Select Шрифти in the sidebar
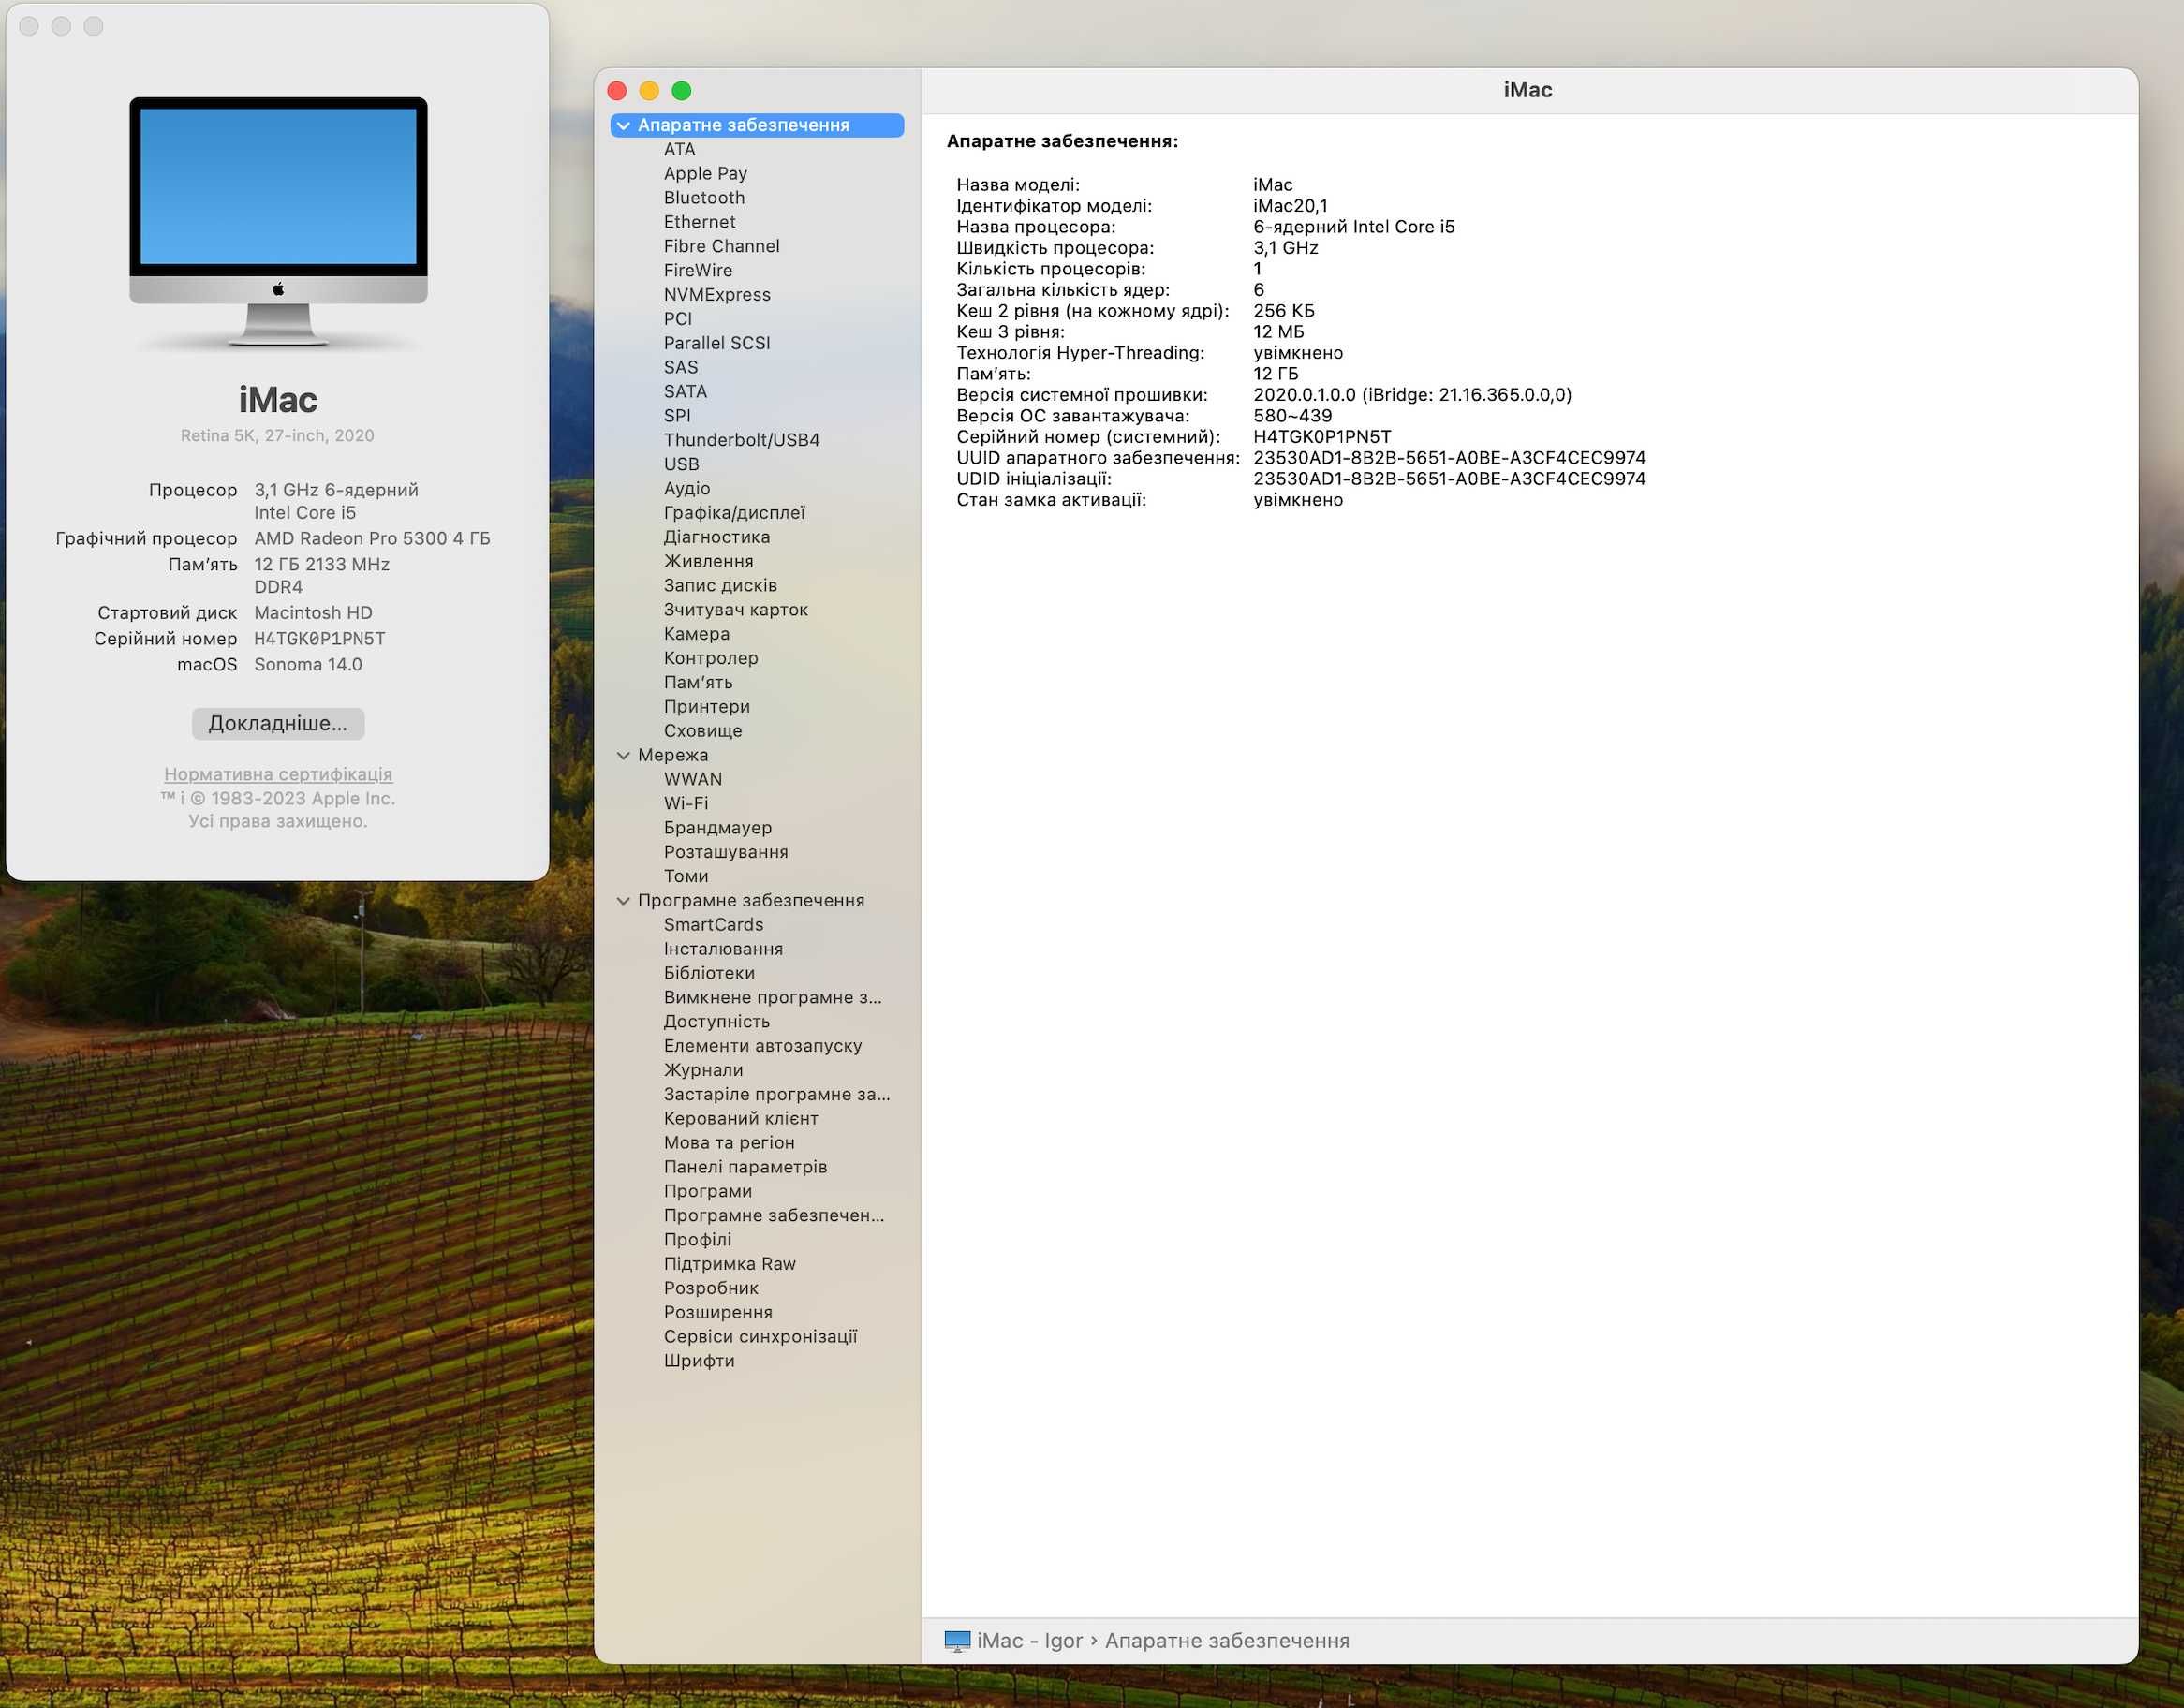The image size is (2184, 1708). [x=698, y=1361]
